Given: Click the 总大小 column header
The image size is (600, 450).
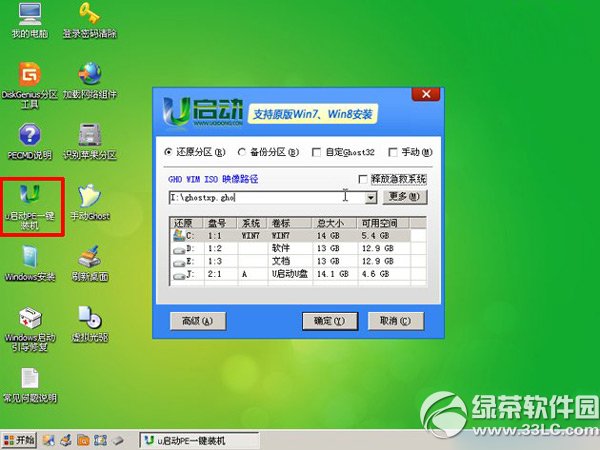Looking at the screenshot, I should [334, 223].
